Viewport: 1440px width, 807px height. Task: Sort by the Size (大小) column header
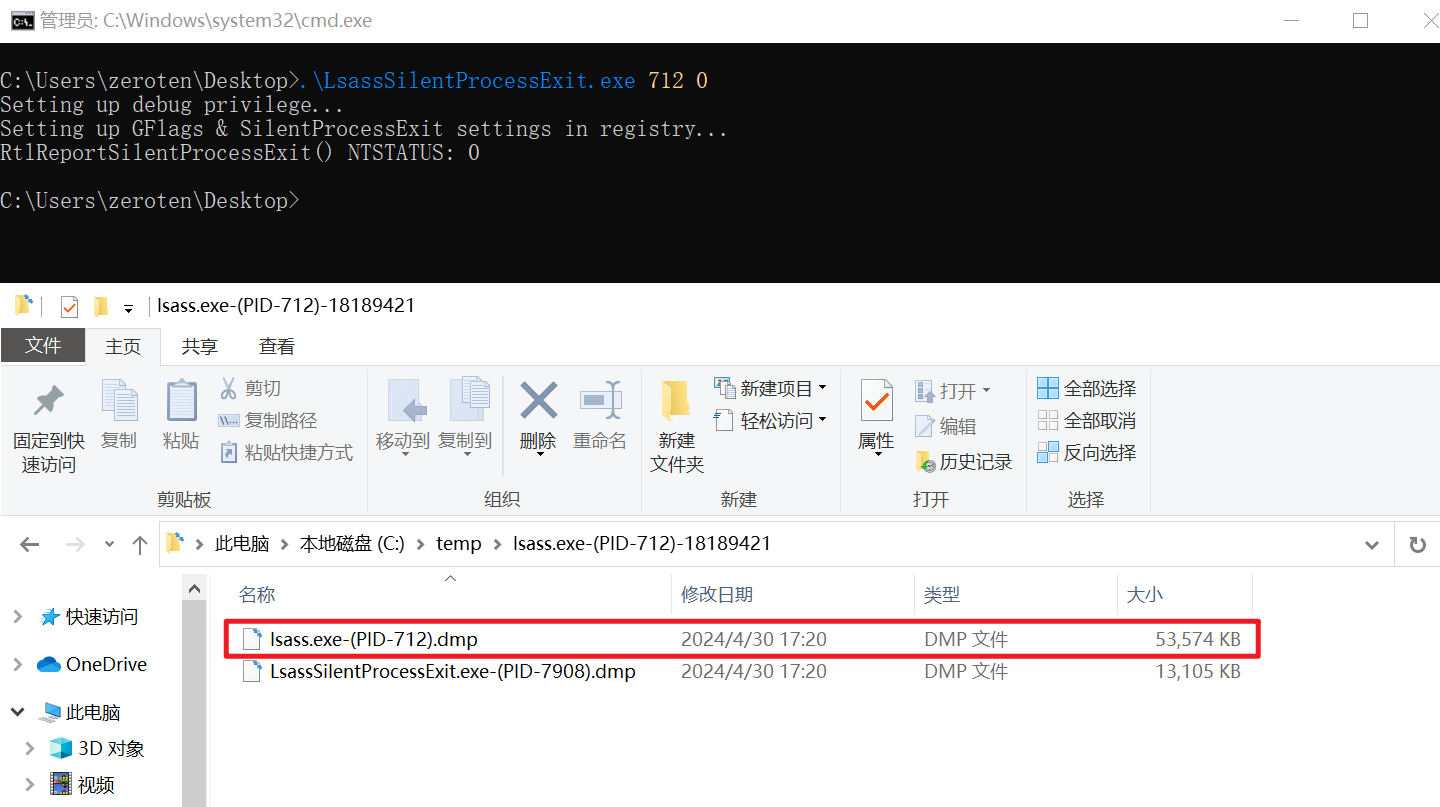1184,594
